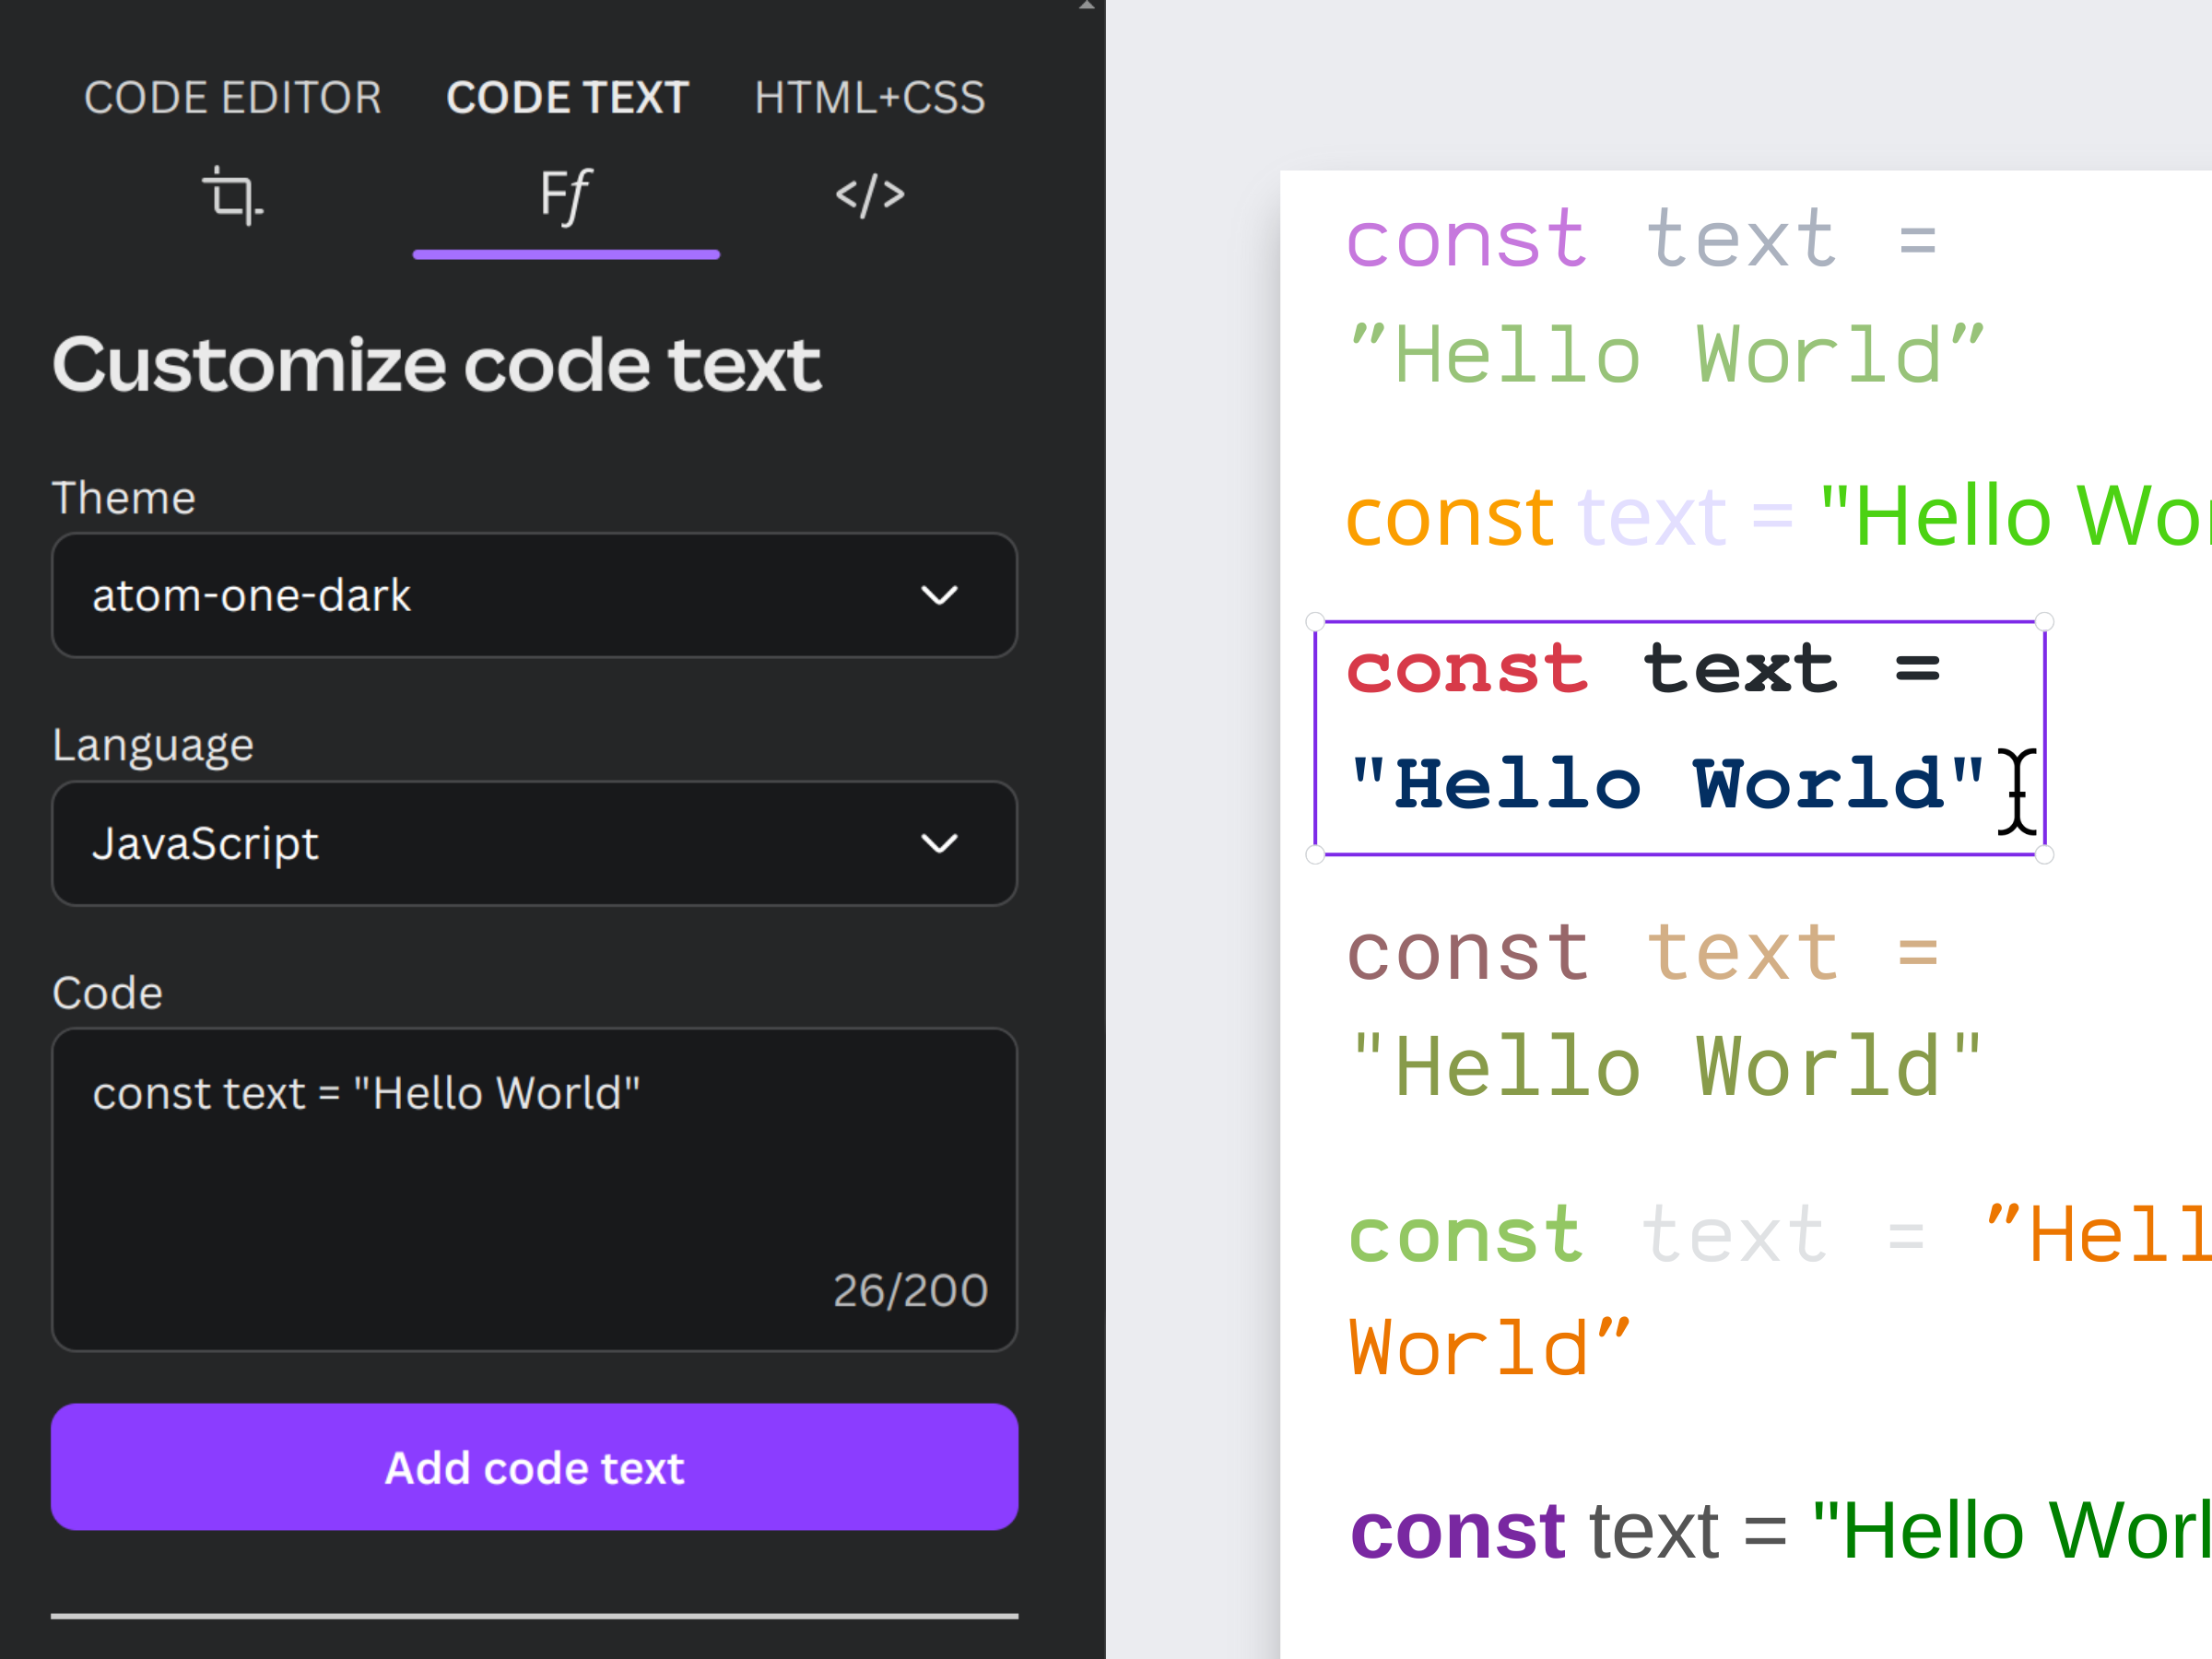Click the top-right resize handle of selected box
This screenshot has width=2212, height=1659.
(2045, 622)
